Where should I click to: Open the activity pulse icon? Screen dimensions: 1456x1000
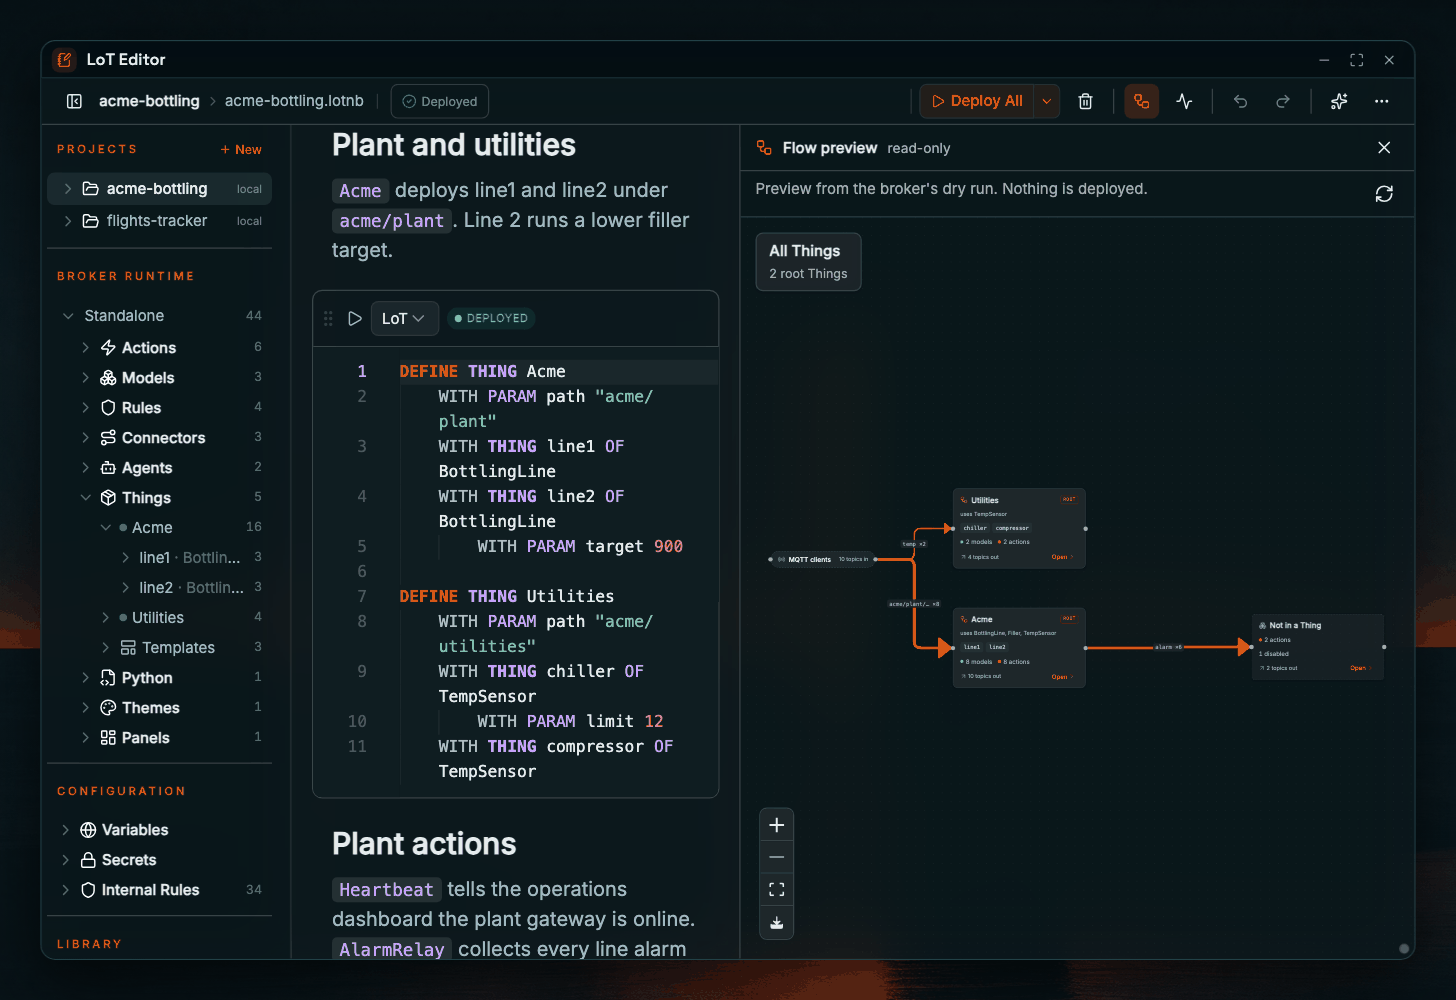[1184, 101]
